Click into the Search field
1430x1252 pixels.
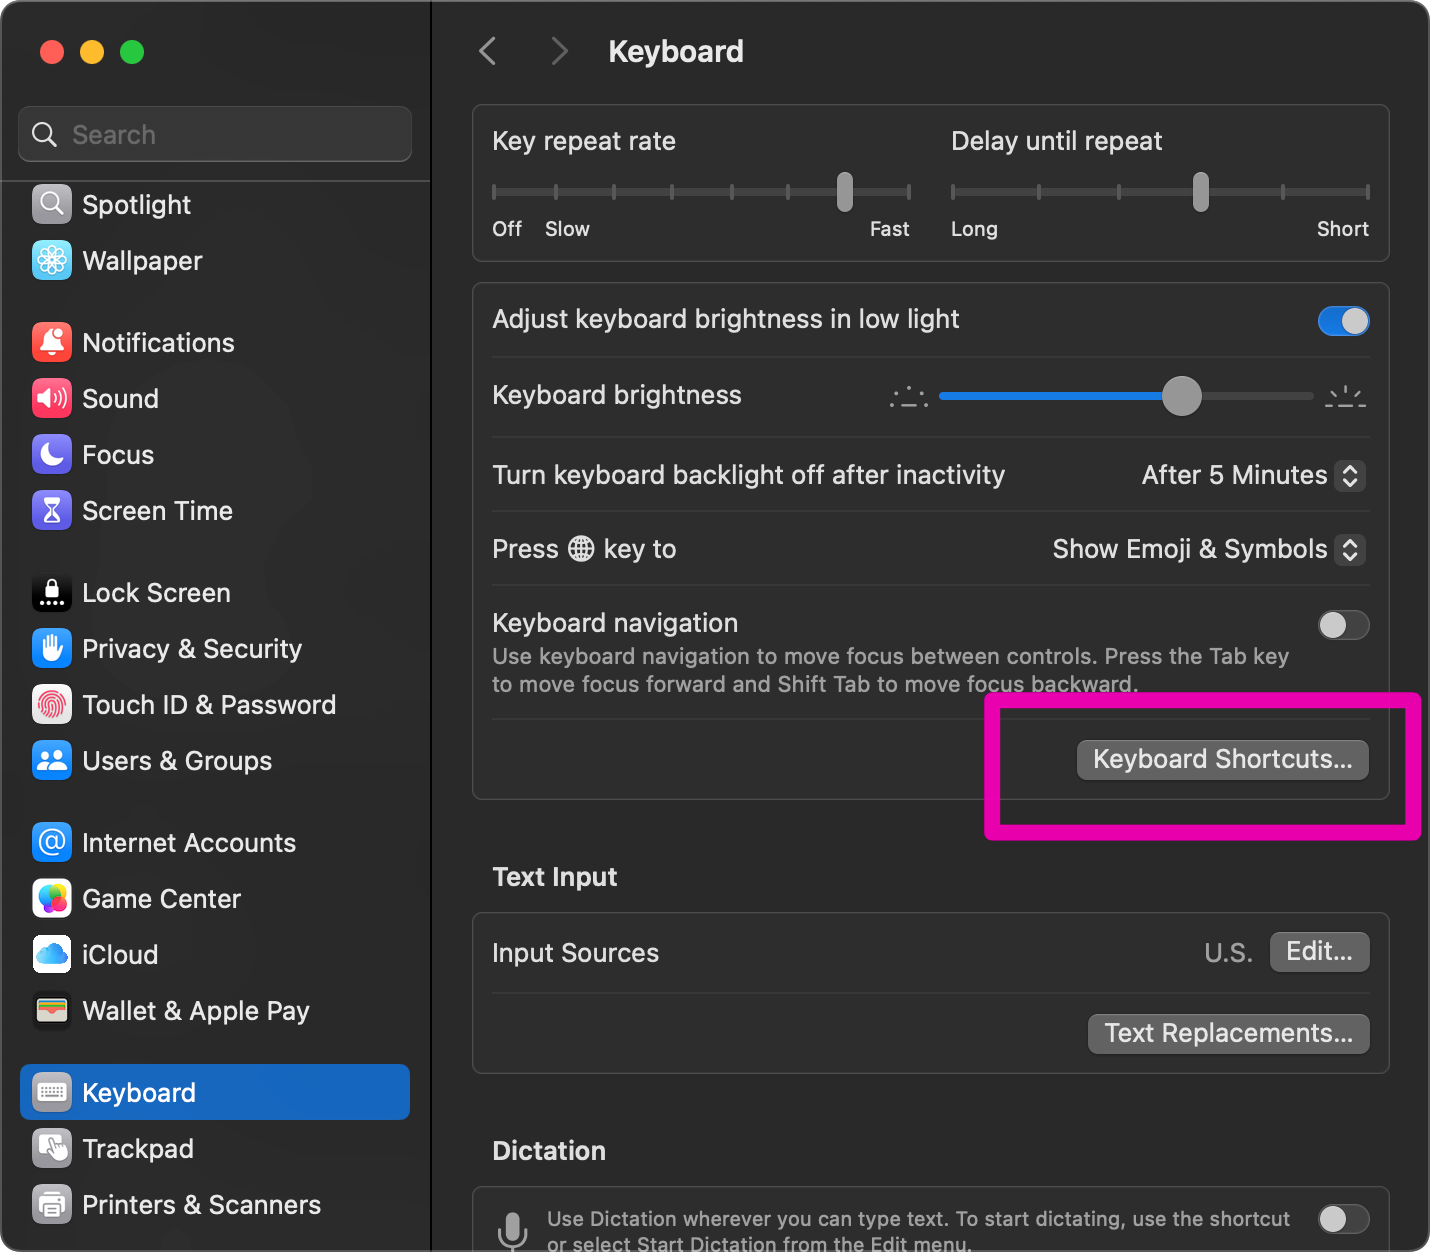[215, 134]
